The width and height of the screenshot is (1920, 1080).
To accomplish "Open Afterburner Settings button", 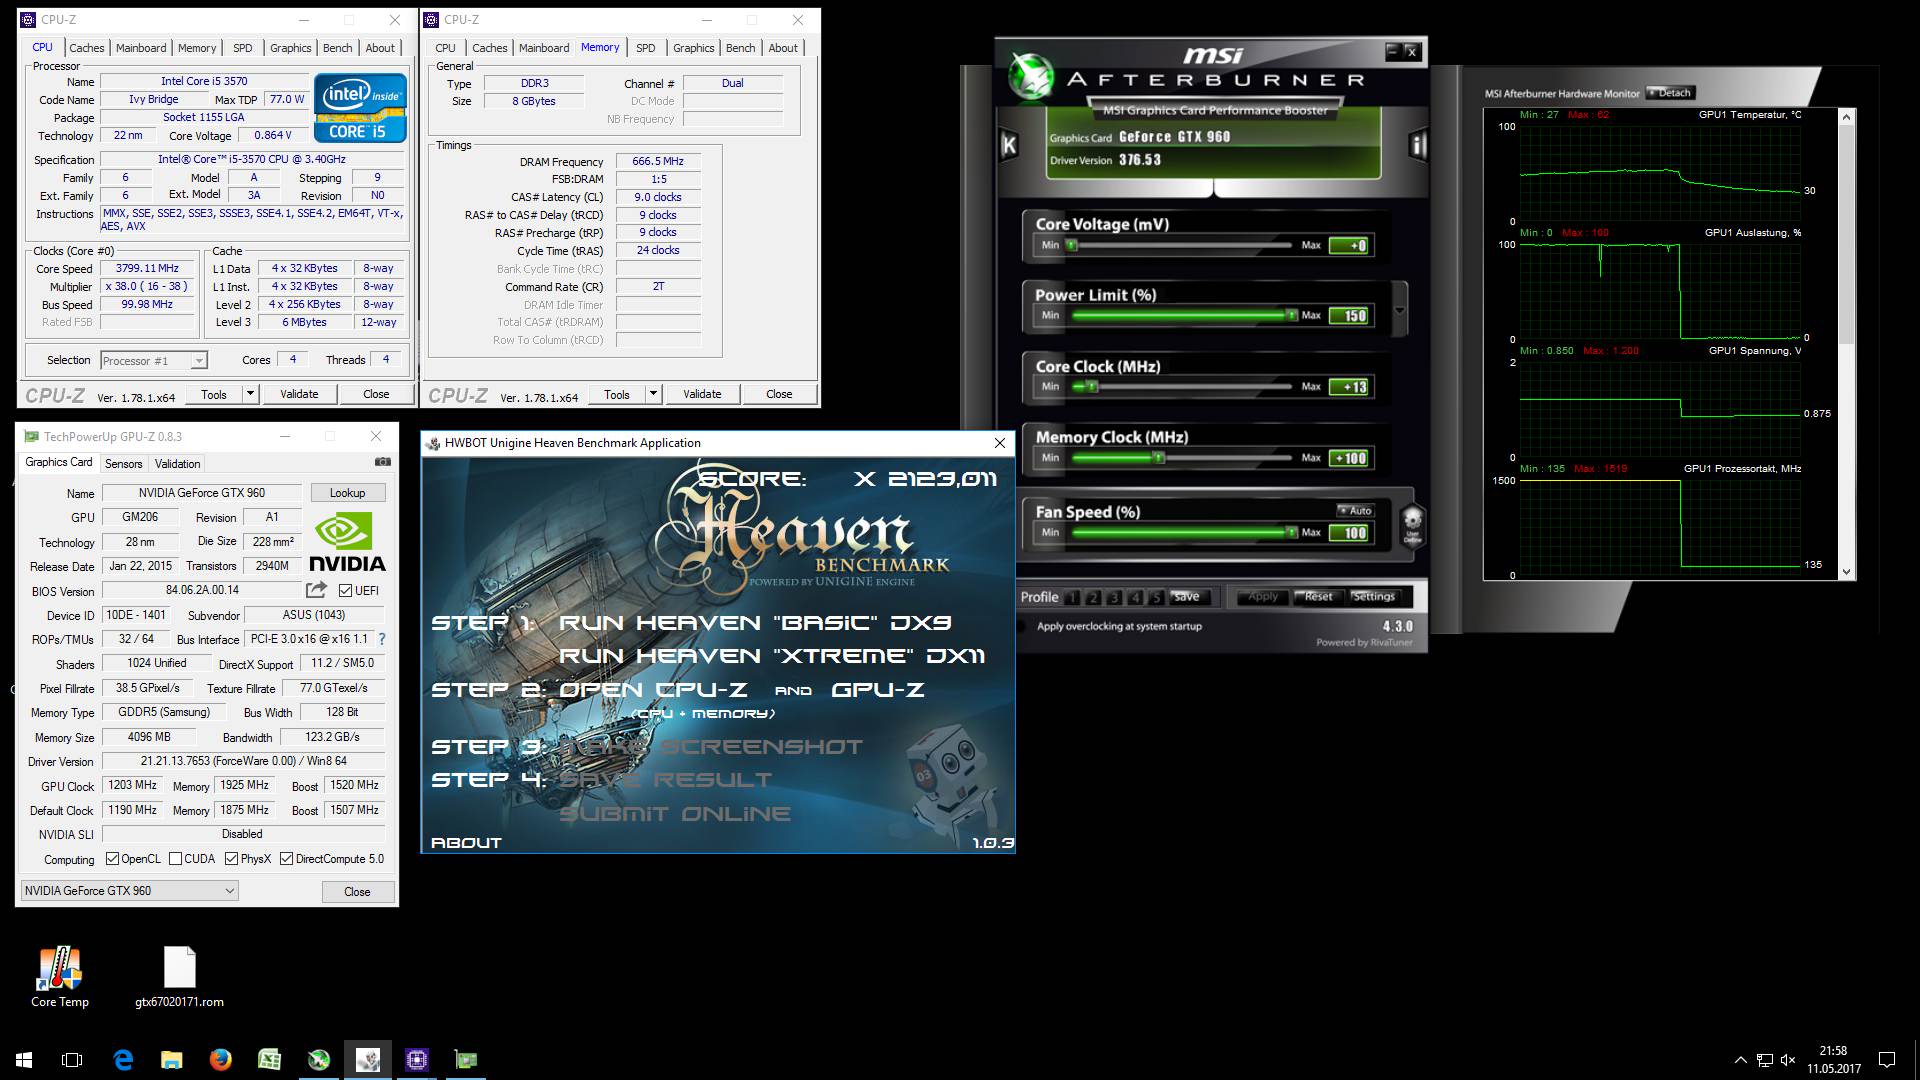I will point(1374,597).
